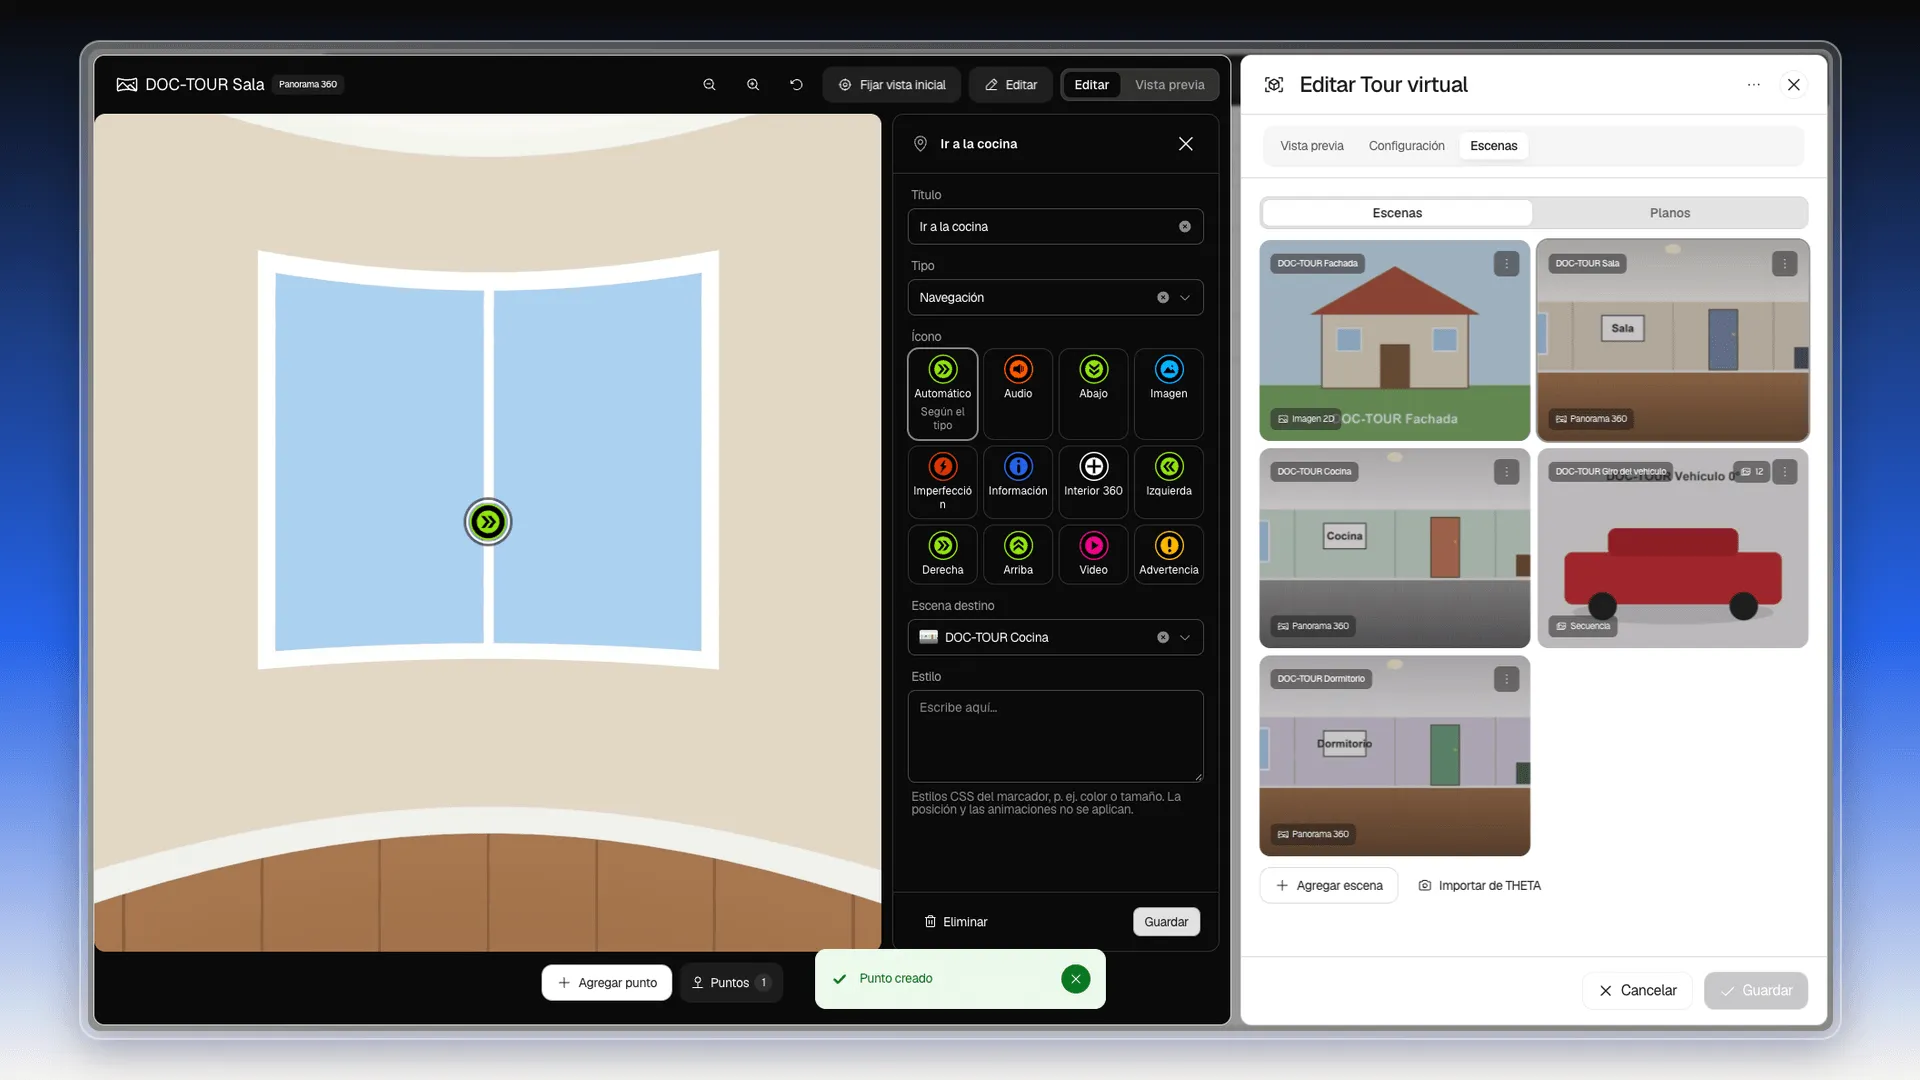Select the Imagen marker icon

pyautogui.click(x=1168, y=394)
